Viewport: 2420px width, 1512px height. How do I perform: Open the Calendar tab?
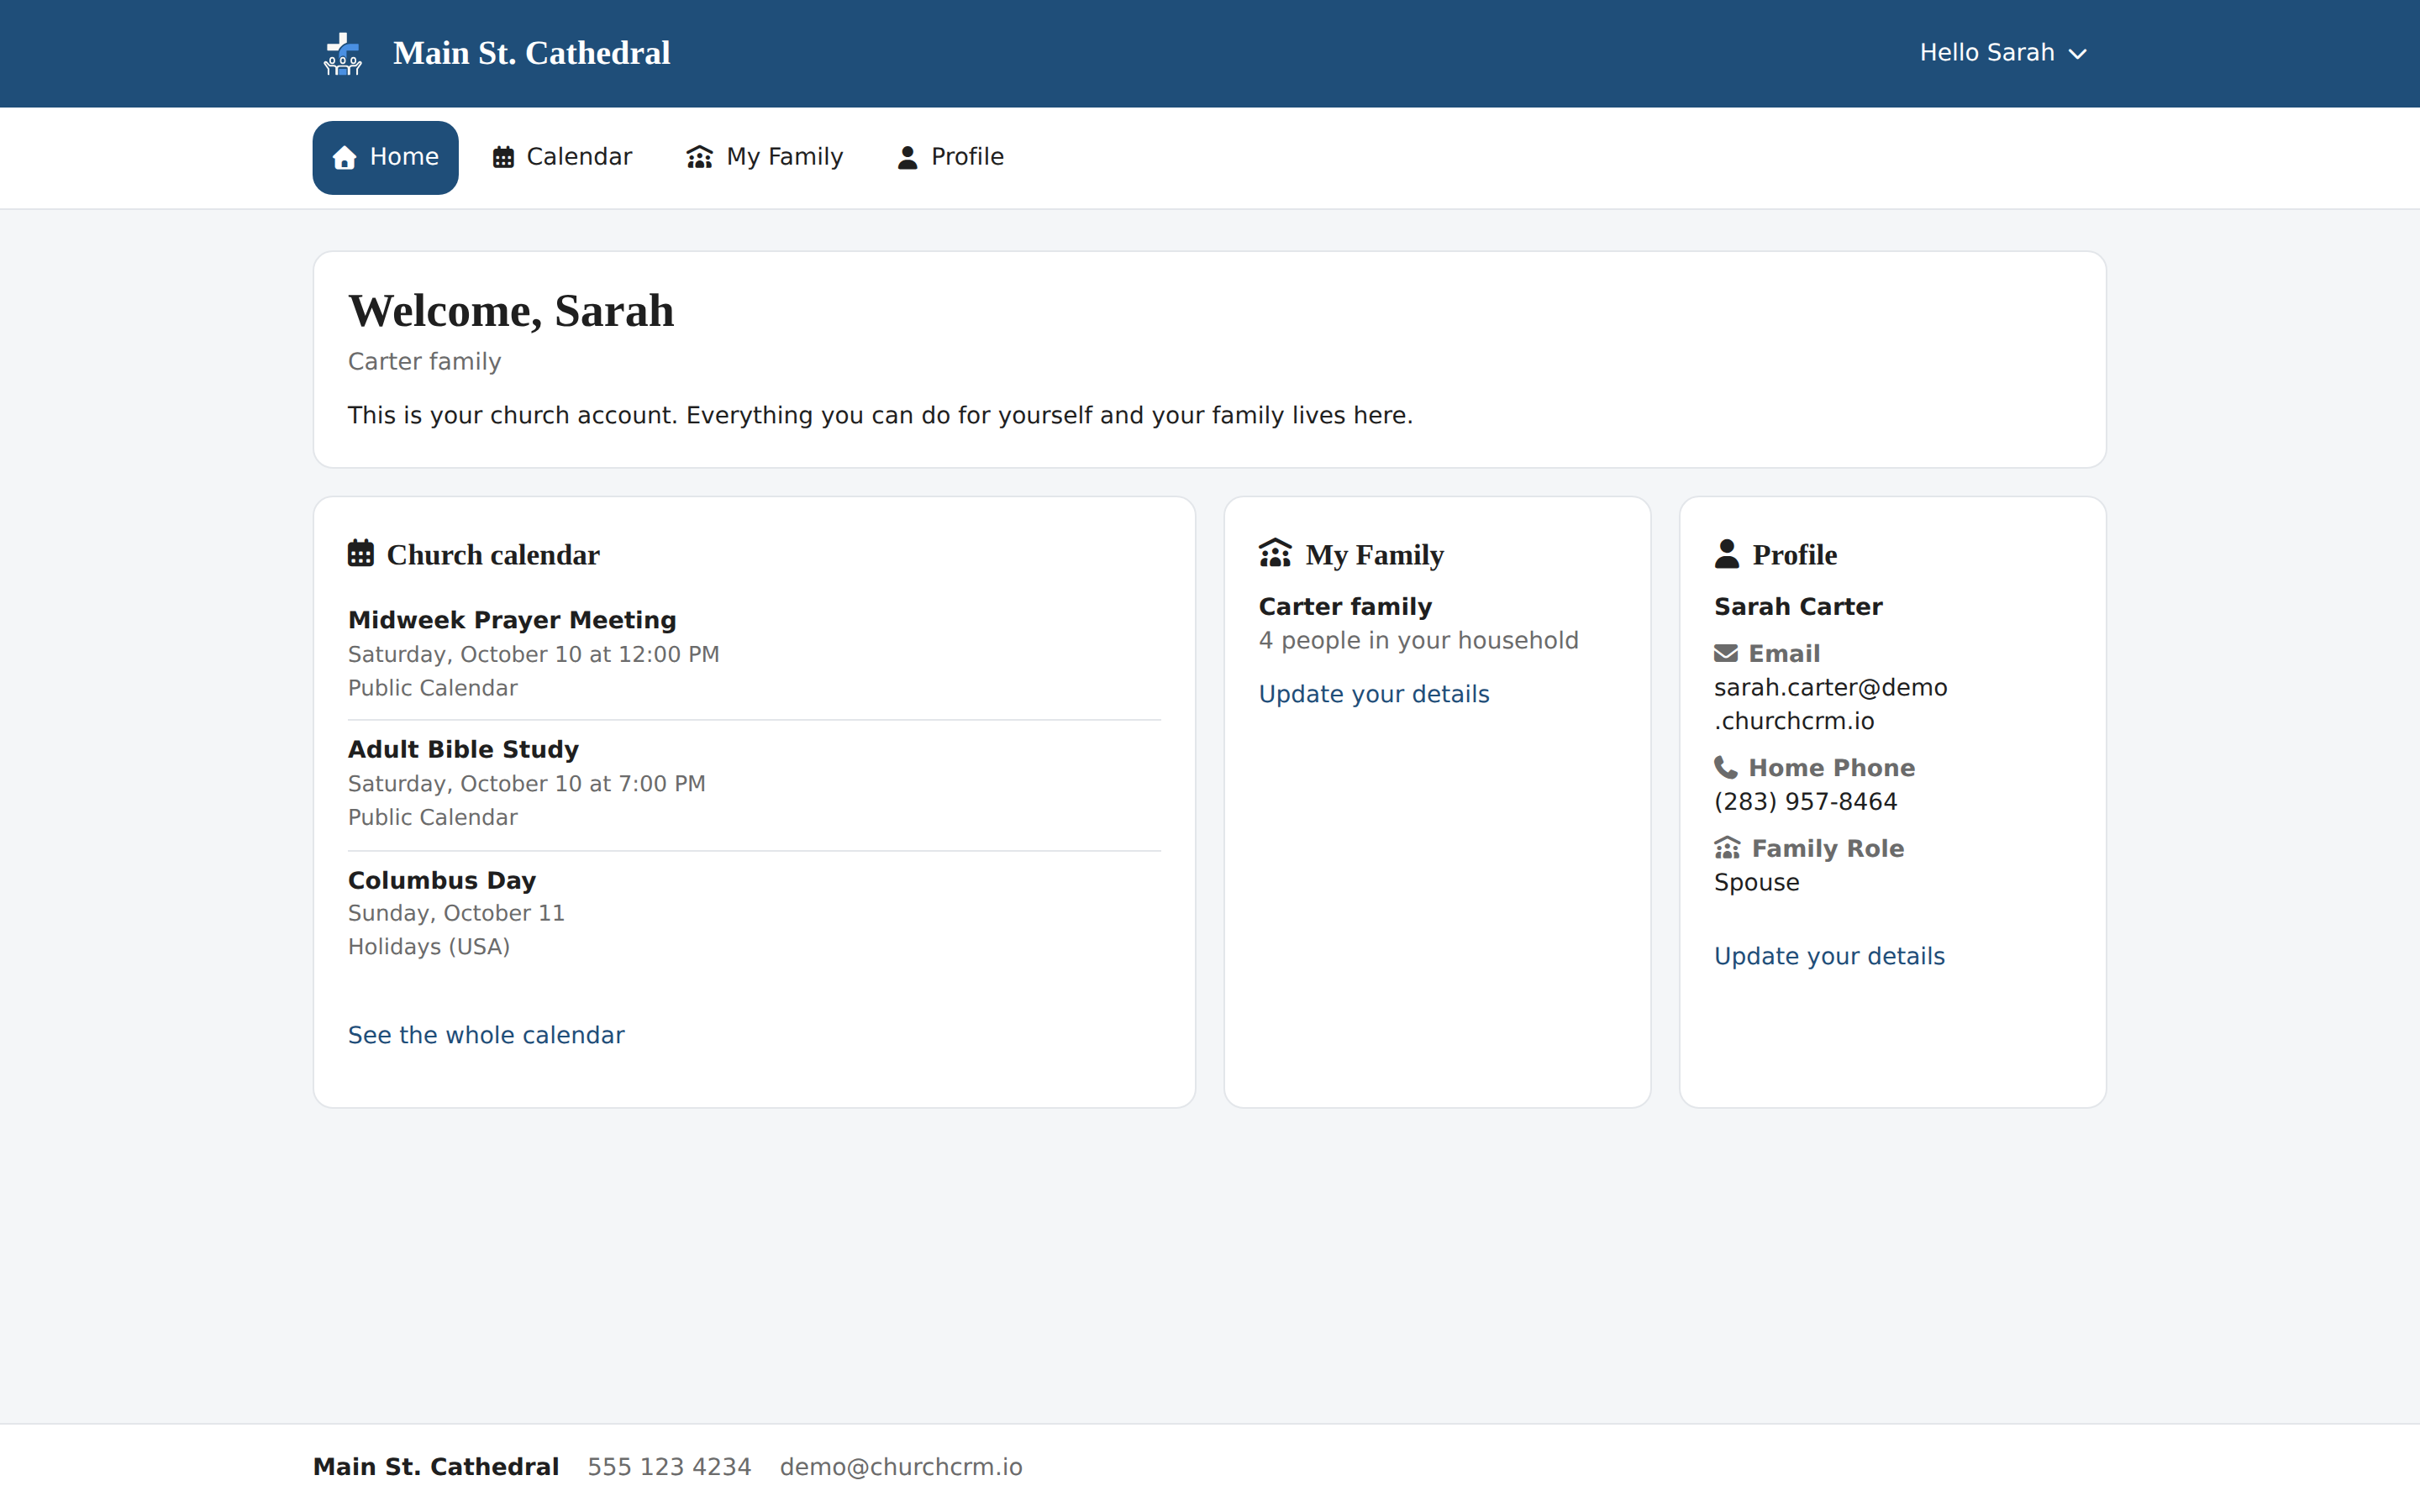point(562,157)
